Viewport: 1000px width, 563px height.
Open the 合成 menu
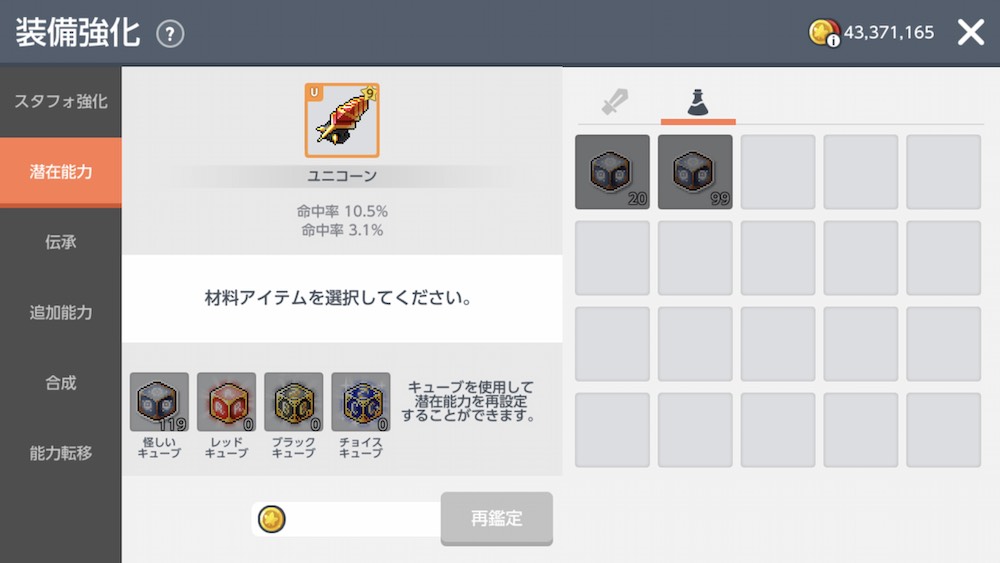point(61,383)
